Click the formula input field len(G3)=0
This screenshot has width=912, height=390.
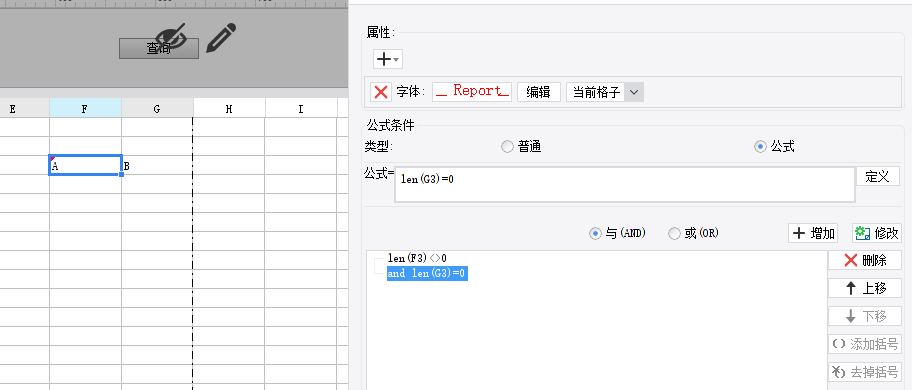coord(625,185)
